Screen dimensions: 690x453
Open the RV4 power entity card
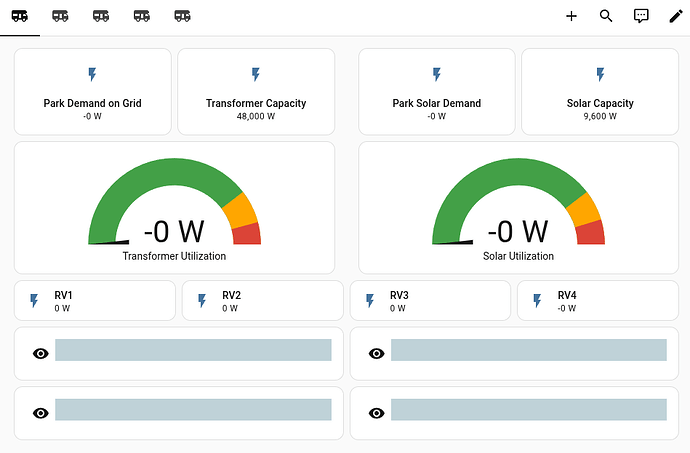click(596, 300)
